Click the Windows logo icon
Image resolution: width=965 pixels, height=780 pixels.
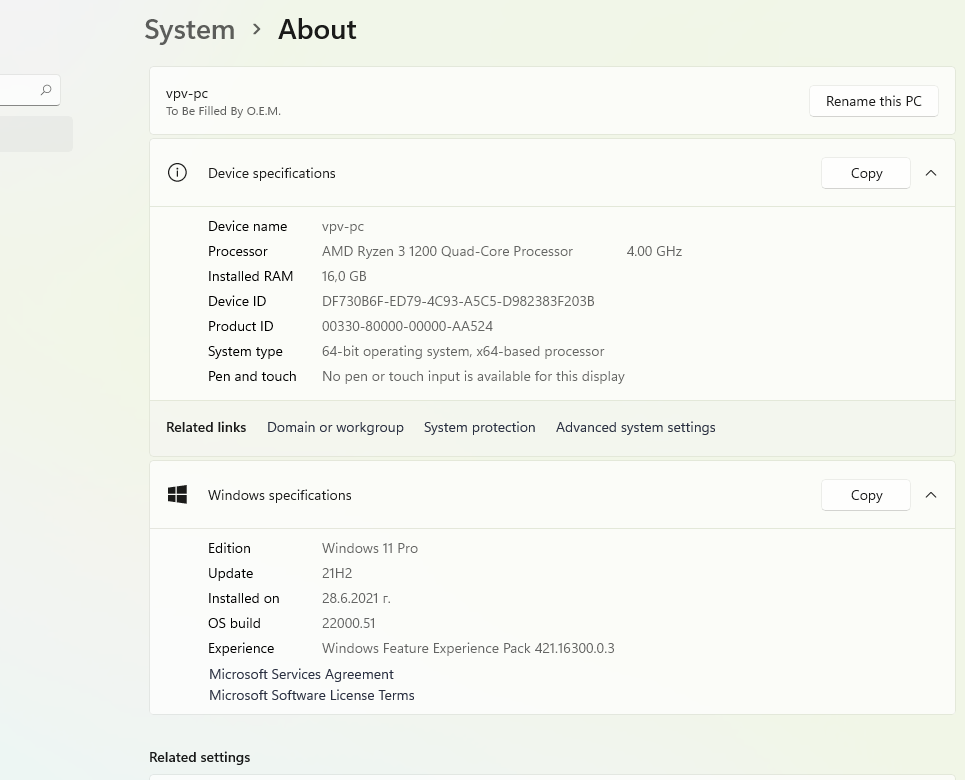click(x=177, y=494)
